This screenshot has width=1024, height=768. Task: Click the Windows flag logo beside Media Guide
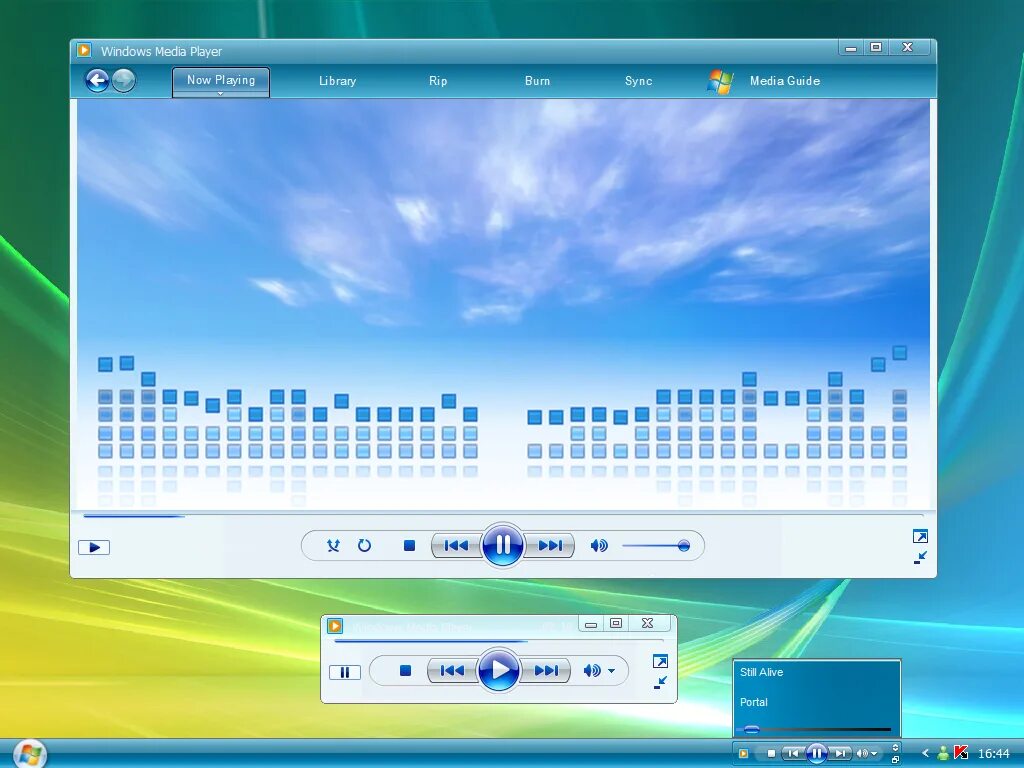pyautogui.click(x=721, y=82)
